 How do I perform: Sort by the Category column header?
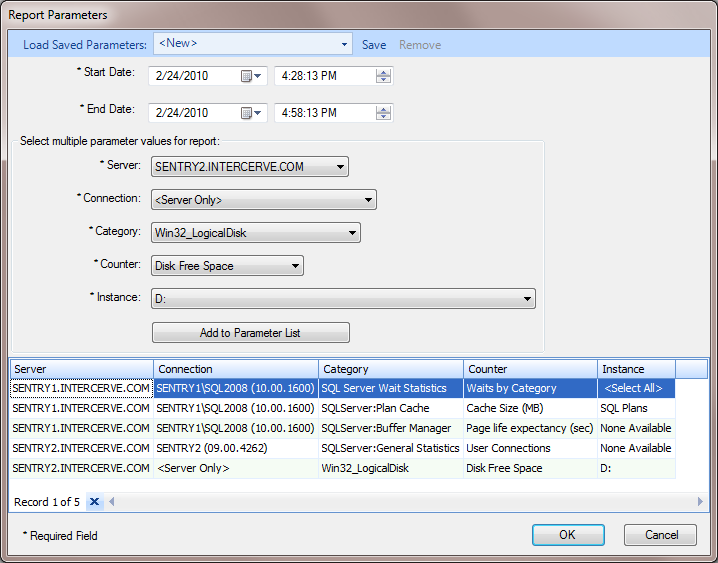pyautogui.click(x=391, y=369)
